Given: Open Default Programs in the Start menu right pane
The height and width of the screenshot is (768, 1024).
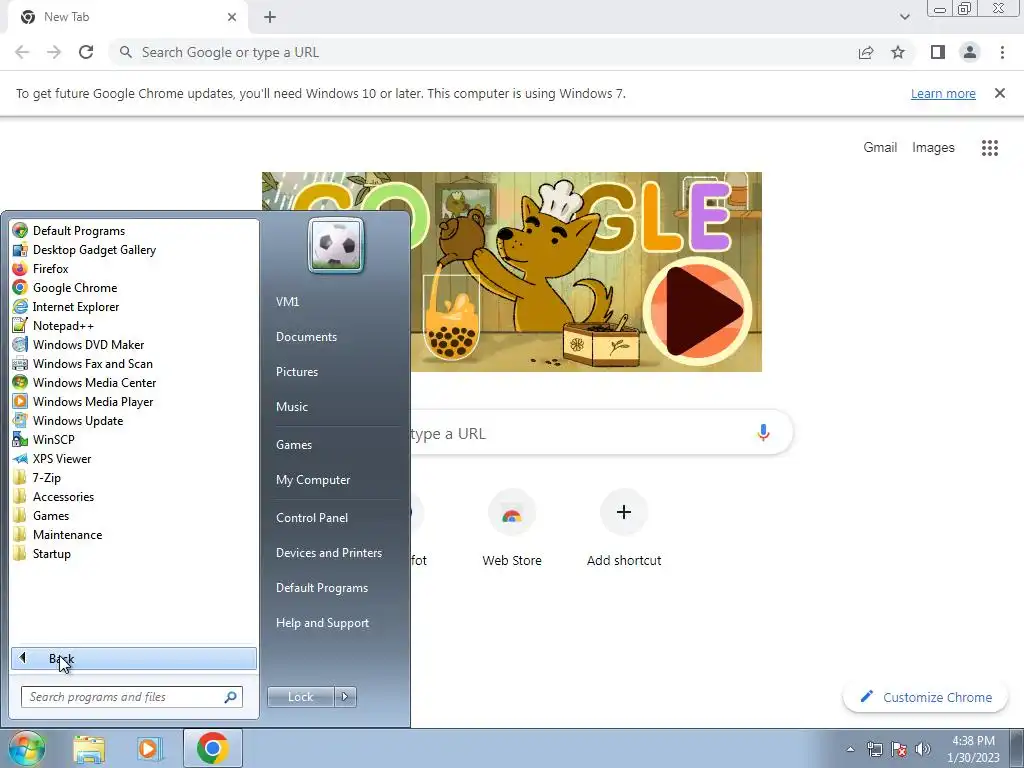Looking at the screenshot, I should (x=322, y=588).
